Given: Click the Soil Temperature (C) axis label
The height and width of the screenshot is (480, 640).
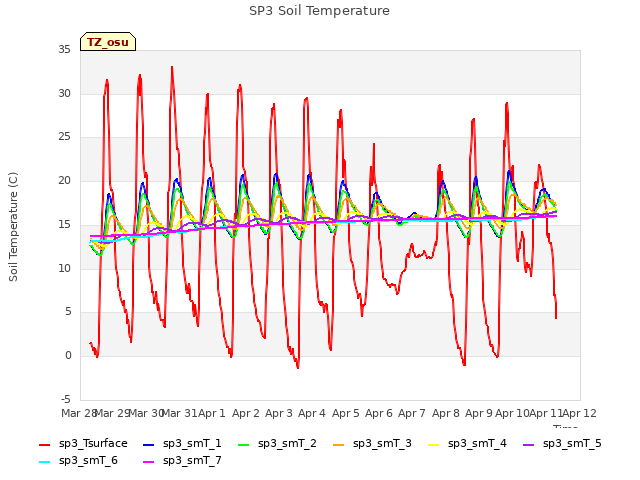Looking at the screenshot, I should [x=13, y=227].
